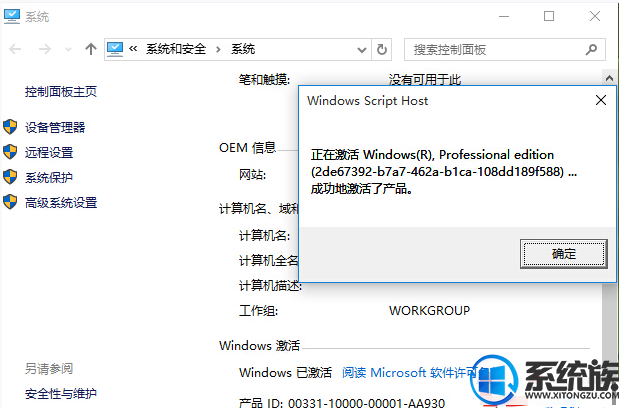Maximize the 系统 window
Screen dimensions: 619x408
[x=549, y=17]
